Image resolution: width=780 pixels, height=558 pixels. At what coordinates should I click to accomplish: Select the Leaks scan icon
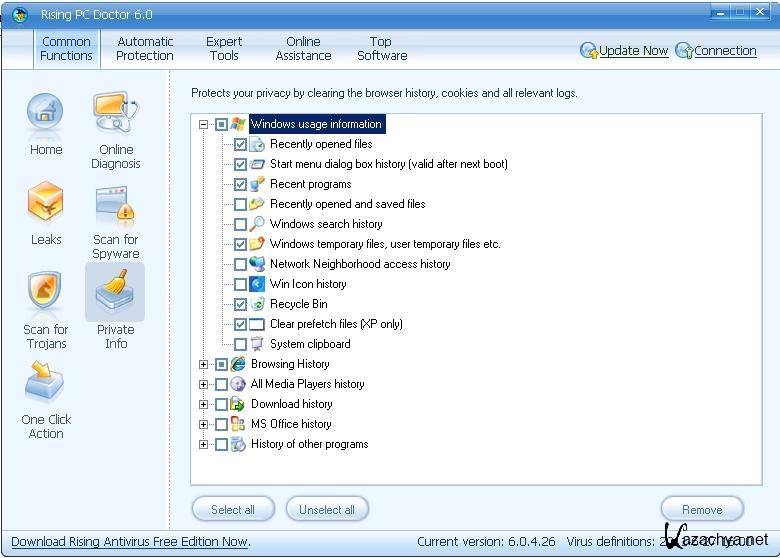point(46,203)
